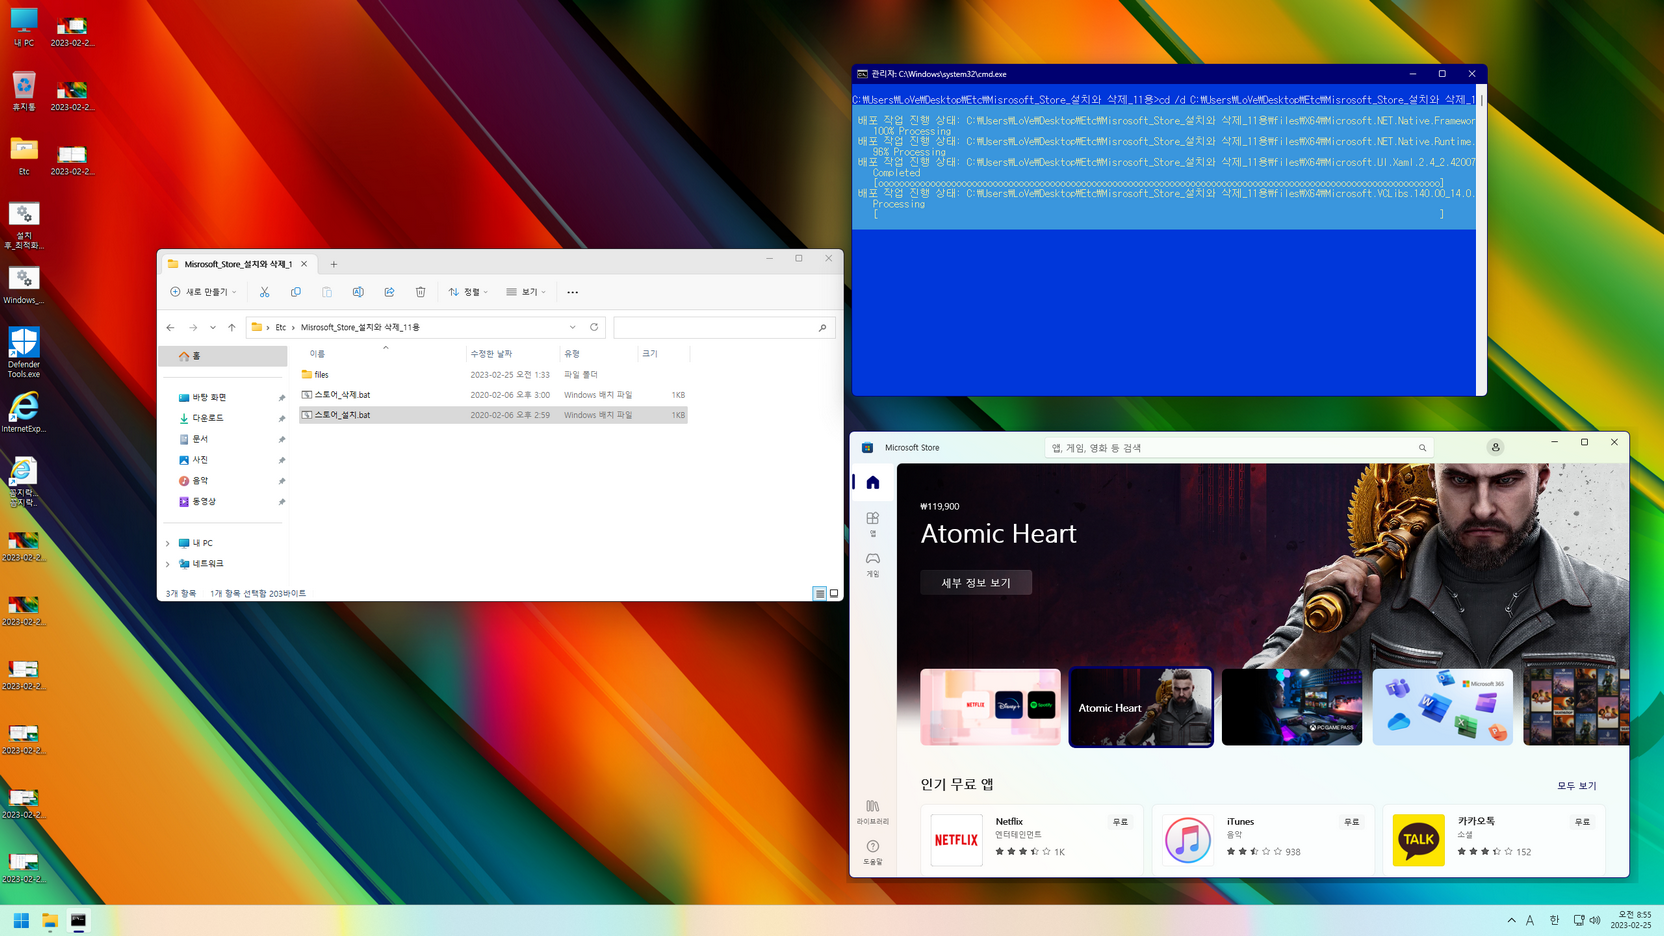Expand 네트워크 in the navigation tree

pyautogui.click(x=168, y=564)
